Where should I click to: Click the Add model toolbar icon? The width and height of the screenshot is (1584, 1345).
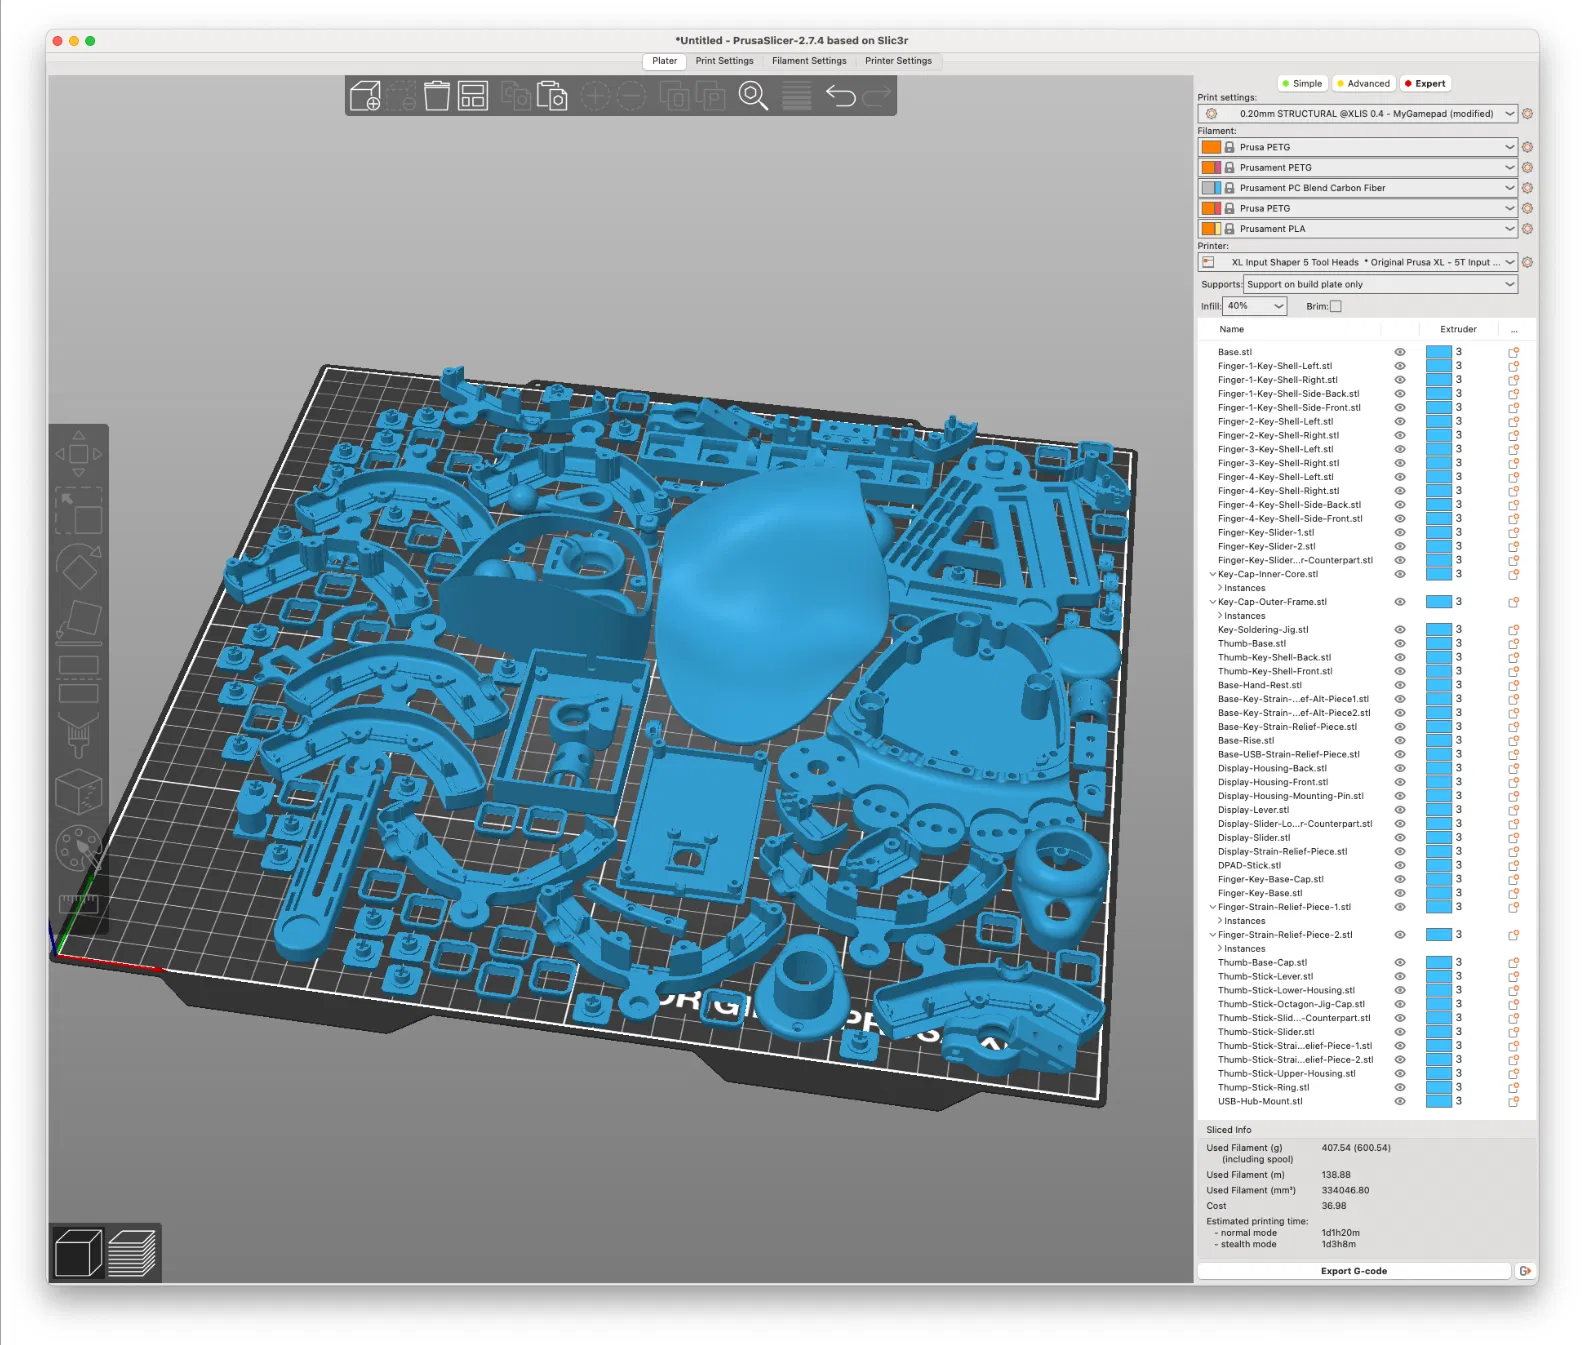click(365, 96)
